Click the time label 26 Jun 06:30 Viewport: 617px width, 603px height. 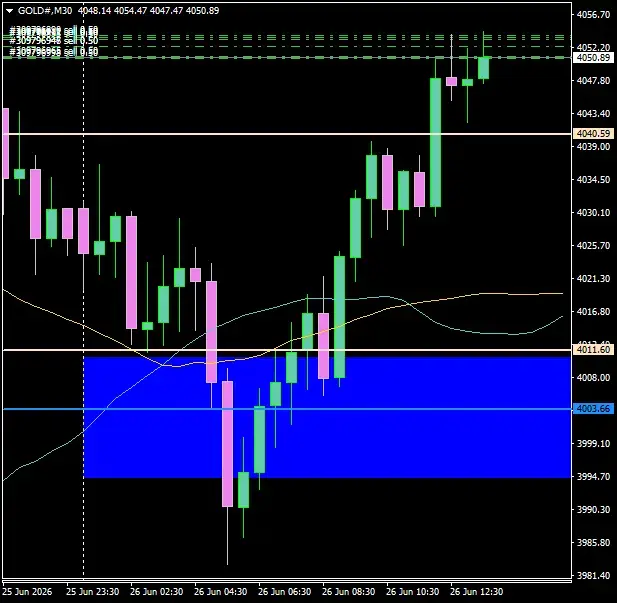coord(284,592)
